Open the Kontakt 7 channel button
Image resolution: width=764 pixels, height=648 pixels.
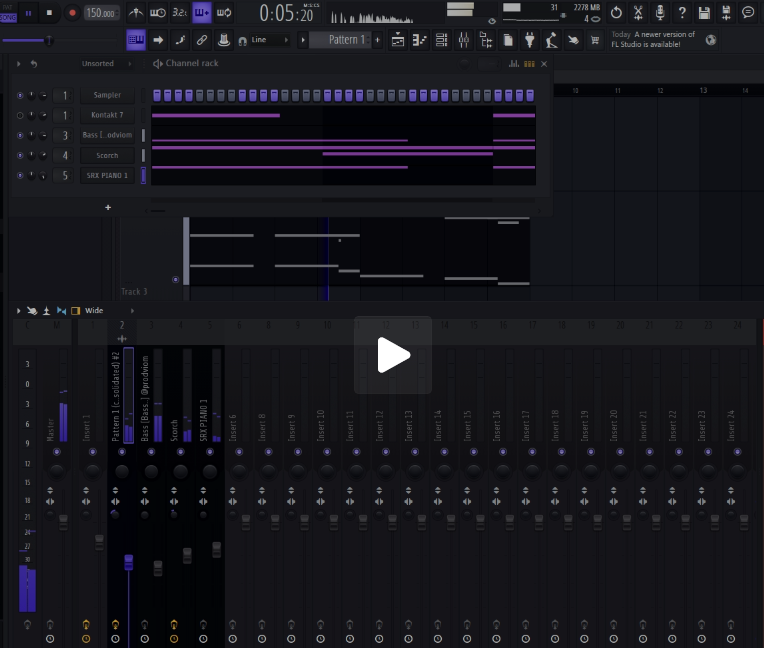click(x=107, y=115)
